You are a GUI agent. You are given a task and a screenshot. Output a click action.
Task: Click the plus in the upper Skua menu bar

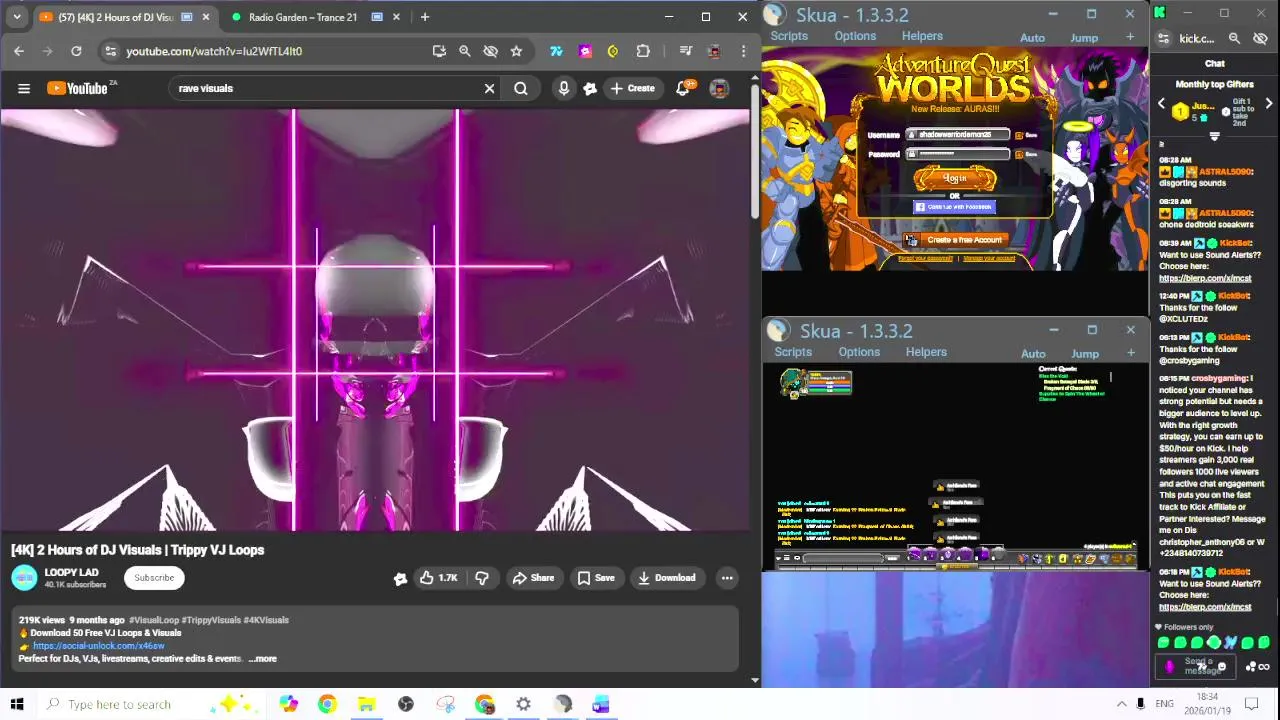point(1130,37)
